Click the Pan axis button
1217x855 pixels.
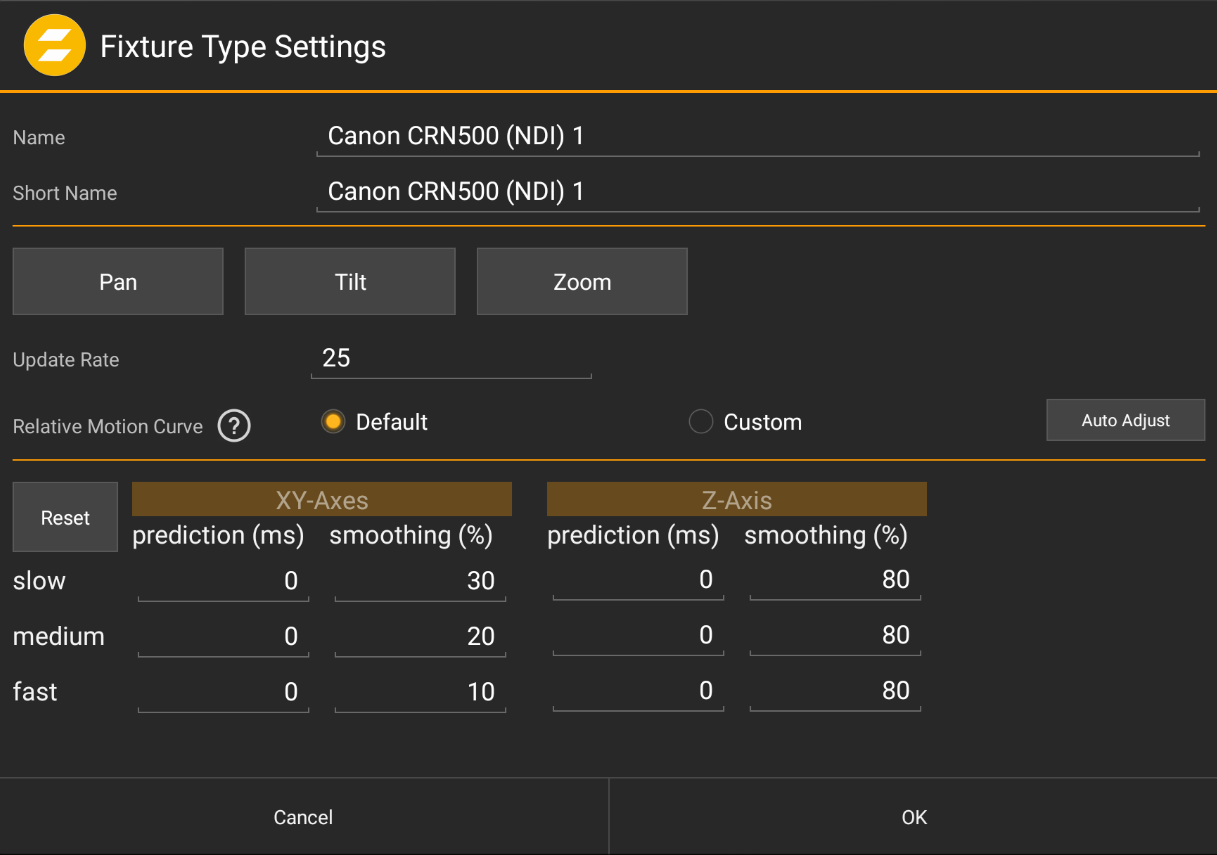(x=117, y=281)
